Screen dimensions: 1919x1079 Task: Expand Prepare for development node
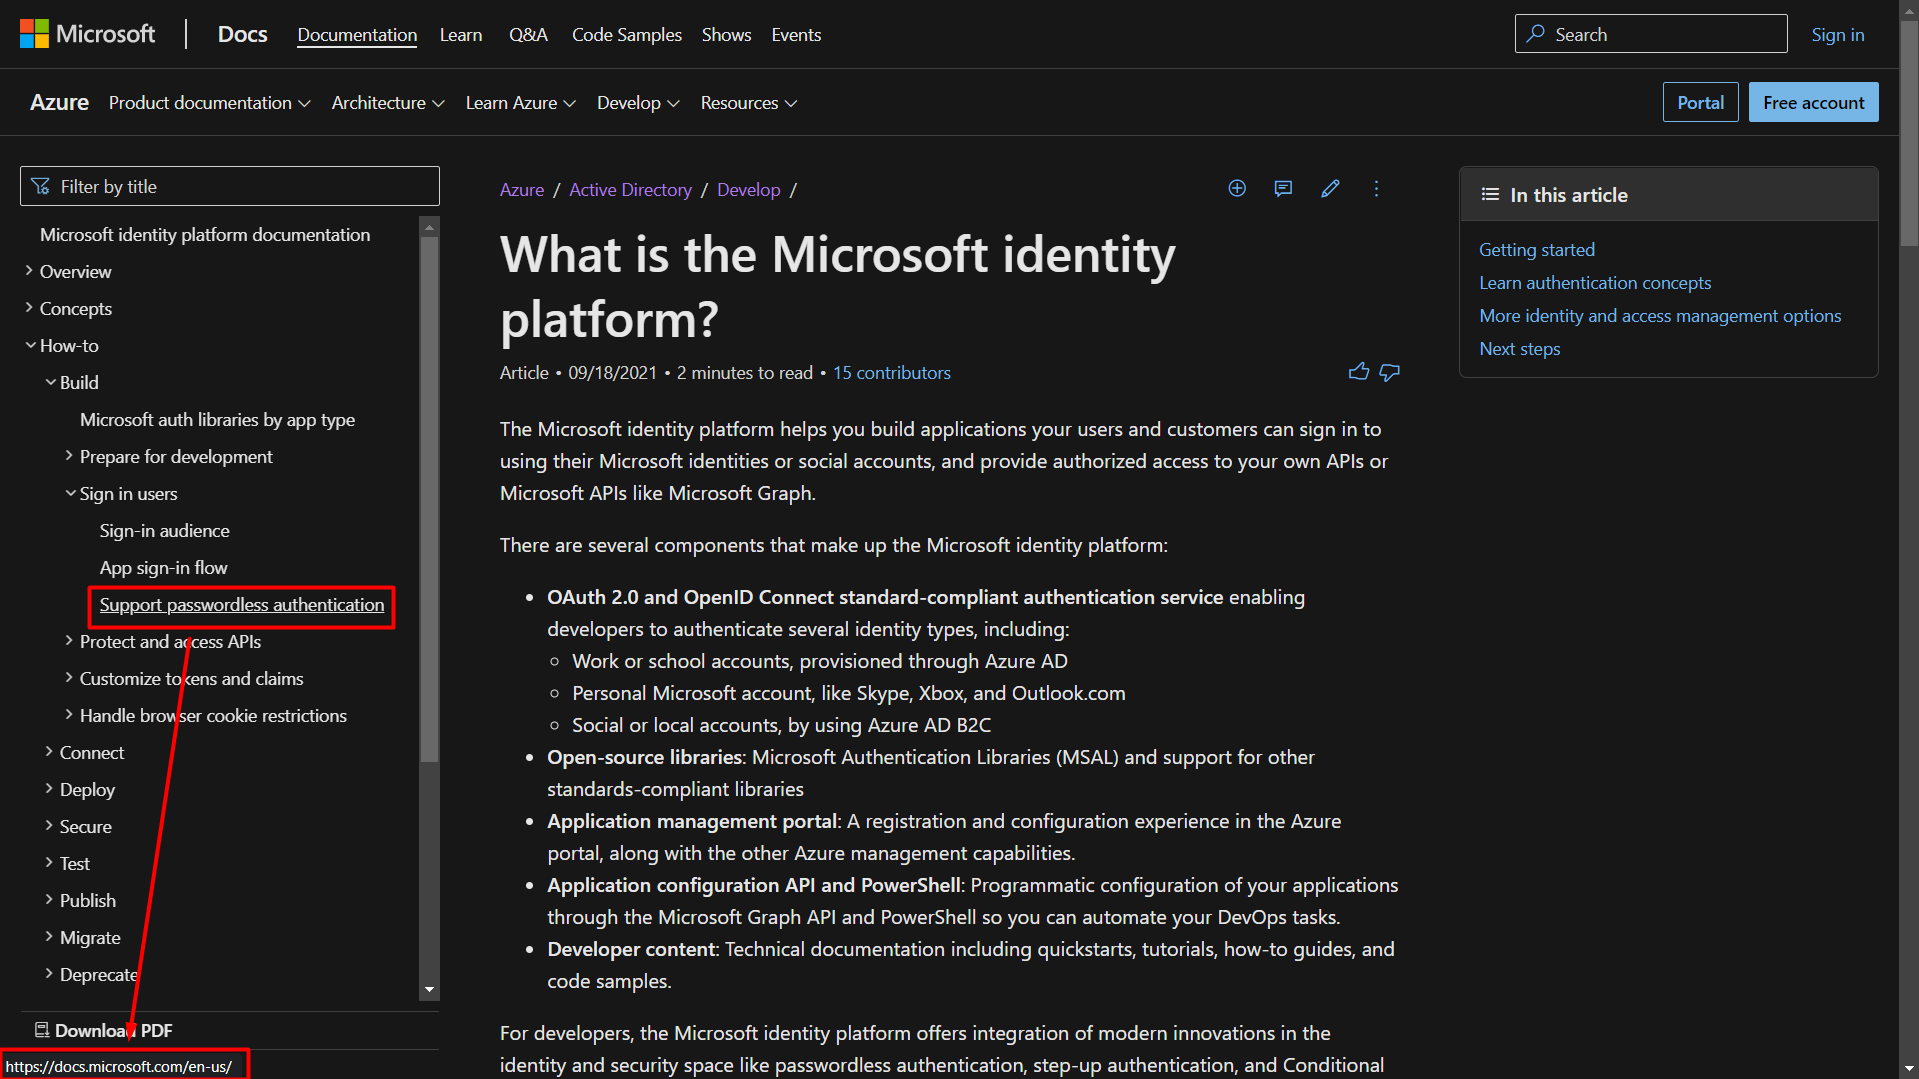coord(69,456)
